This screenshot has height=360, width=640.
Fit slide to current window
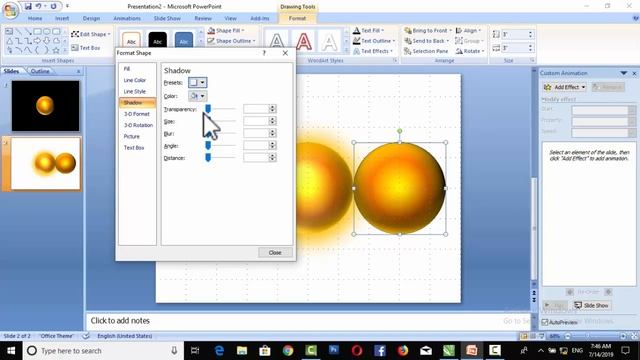point(634,336)
